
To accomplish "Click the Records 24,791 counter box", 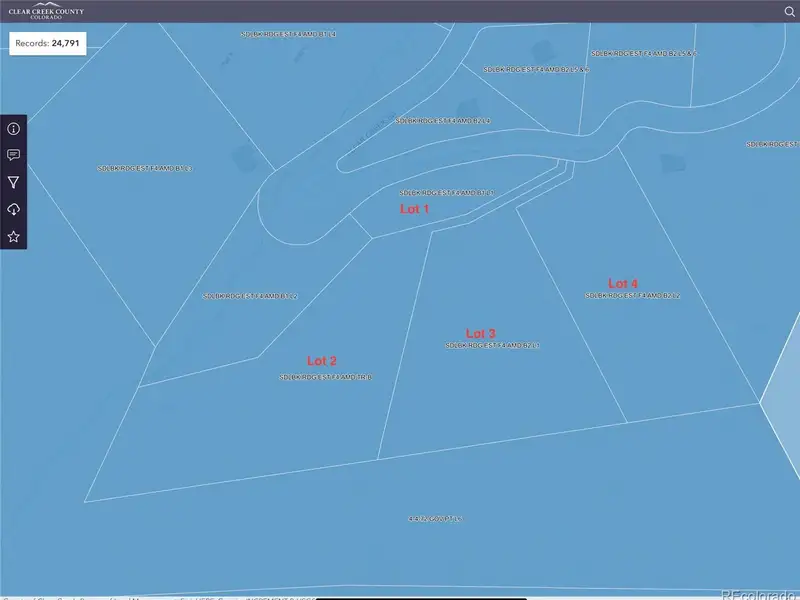I will coord(47,45).
